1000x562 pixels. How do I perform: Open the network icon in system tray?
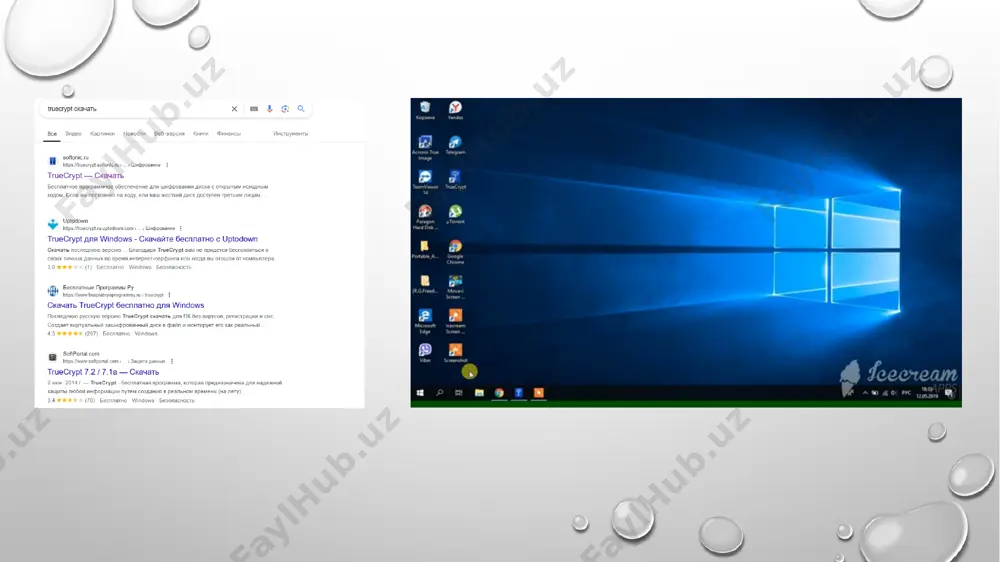(884, 393)
